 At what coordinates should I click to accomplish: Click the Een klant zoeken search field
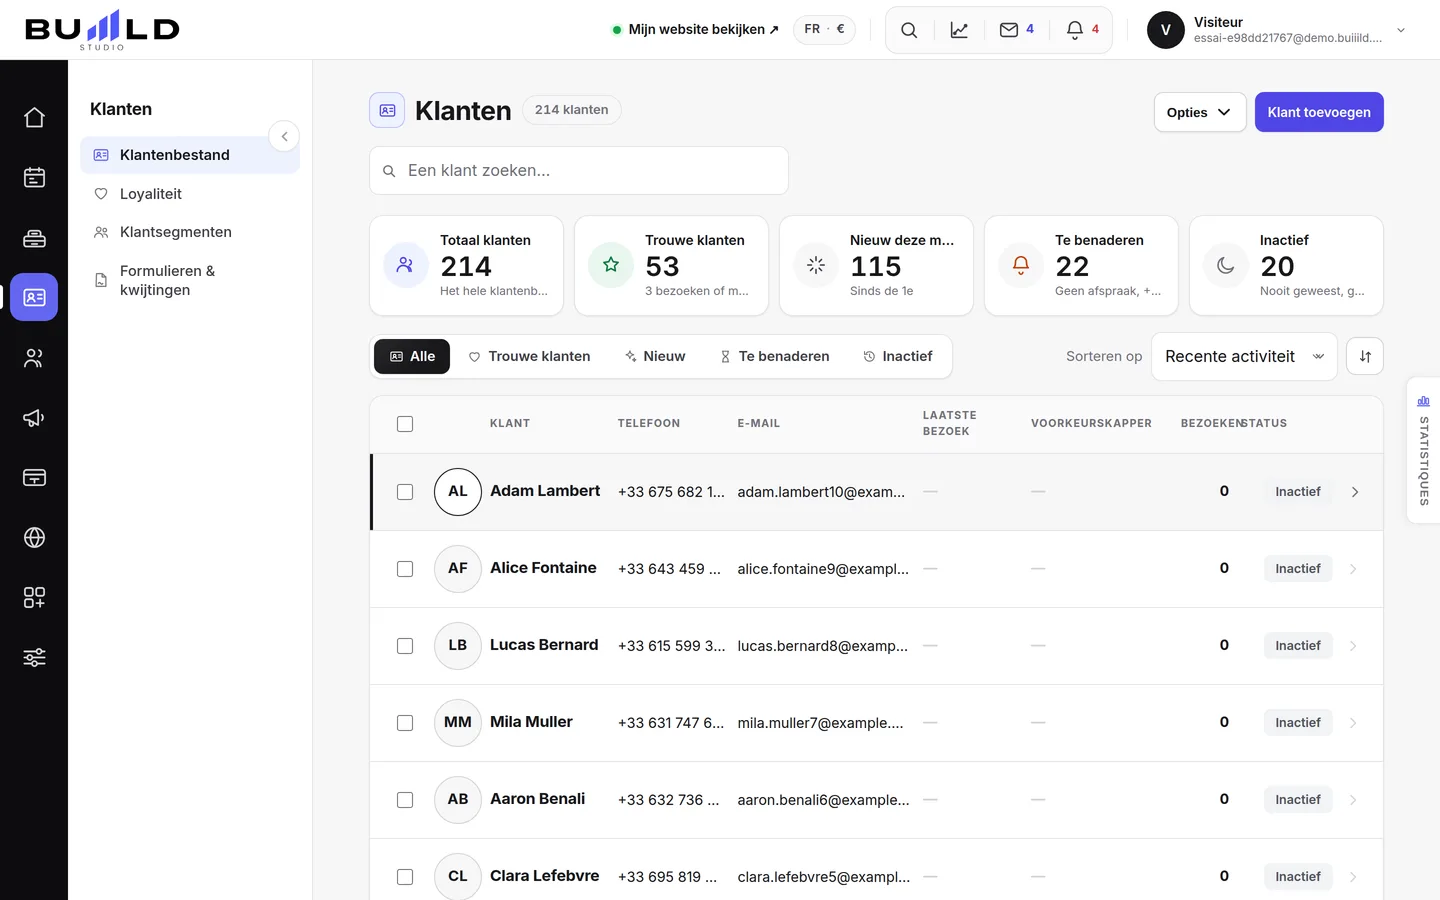pos(579,171)
